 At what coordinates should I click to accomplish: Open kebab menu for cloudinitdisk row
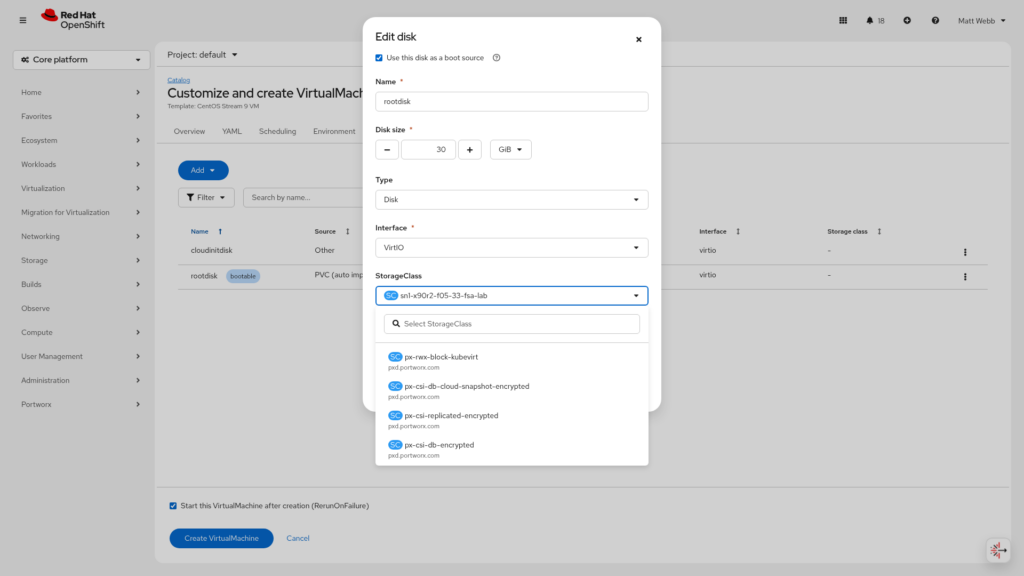(965, 253)
